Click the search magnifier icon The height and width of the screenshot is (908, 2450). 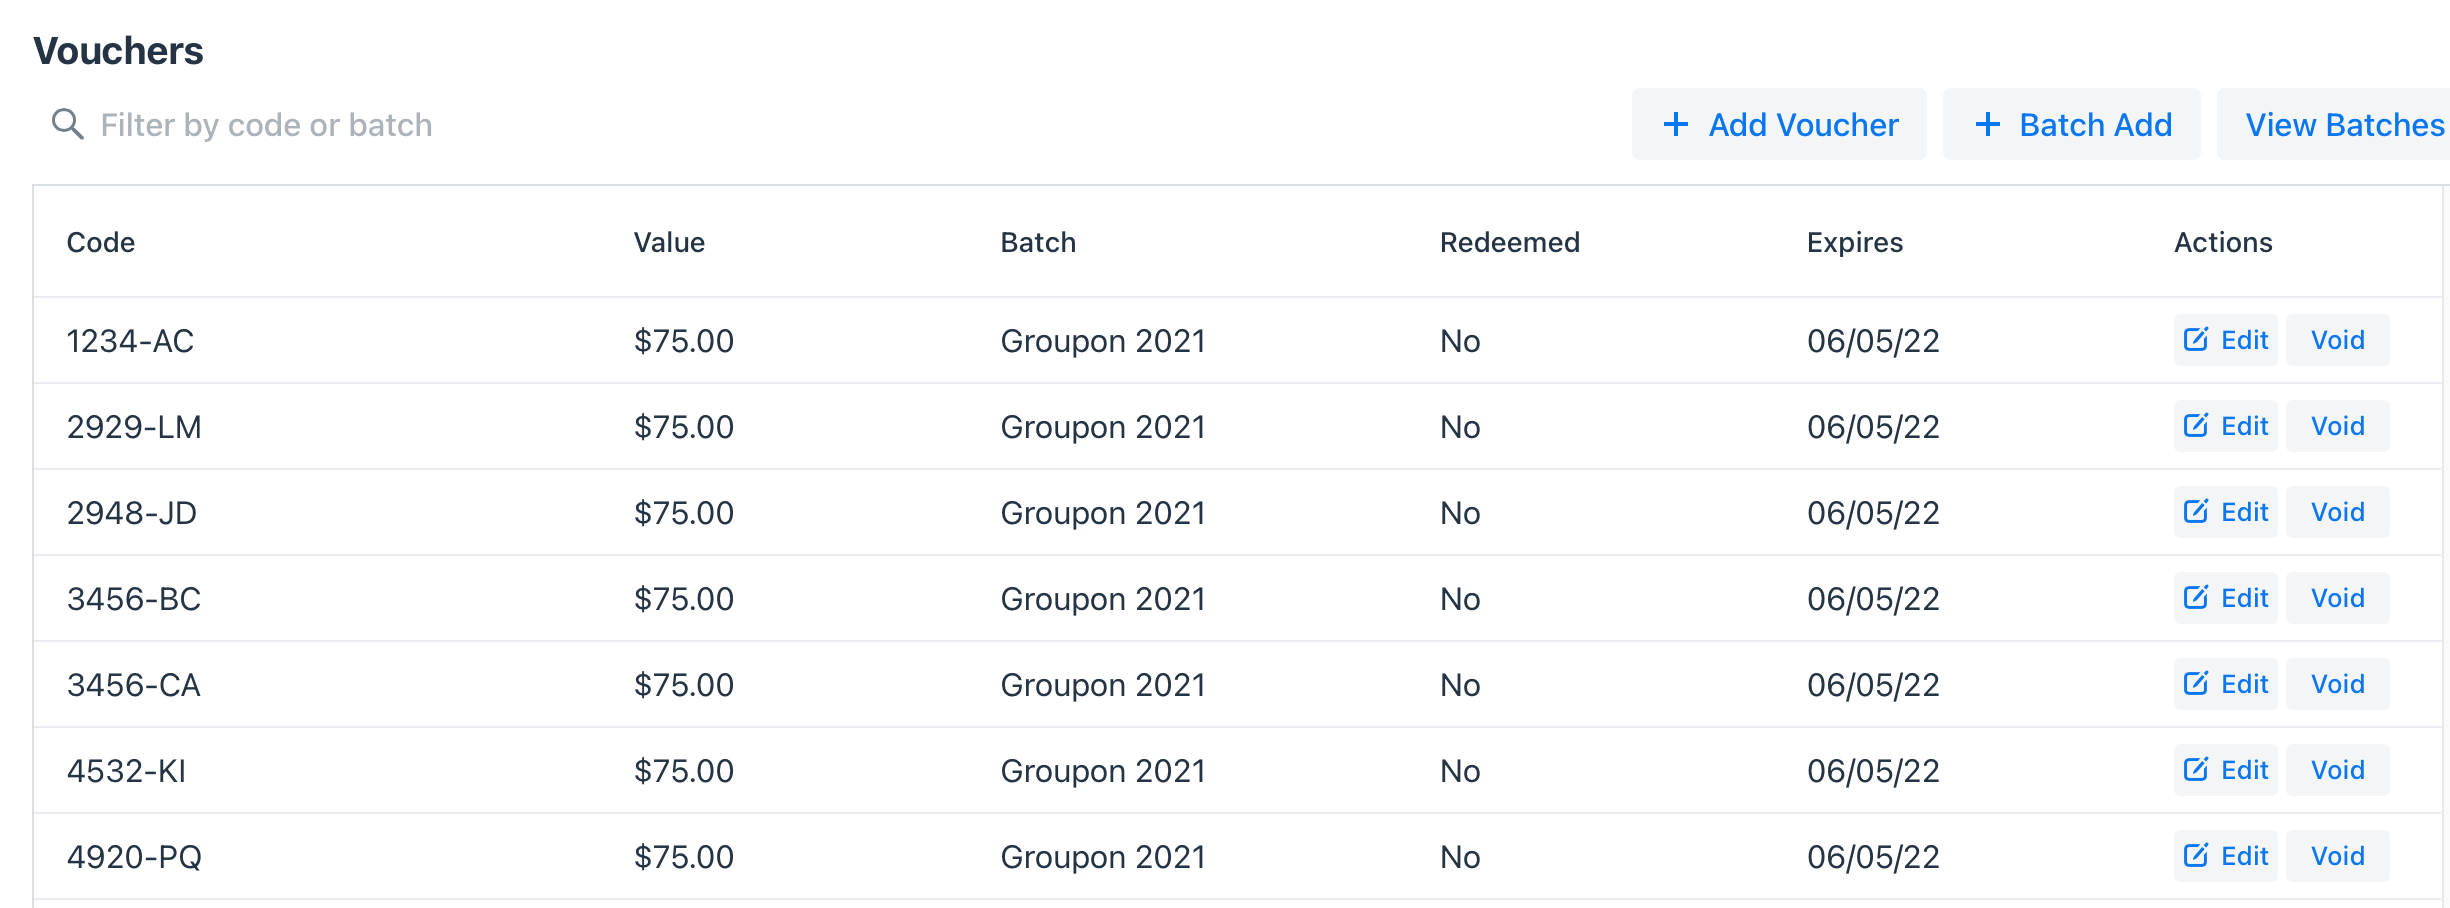67,124
